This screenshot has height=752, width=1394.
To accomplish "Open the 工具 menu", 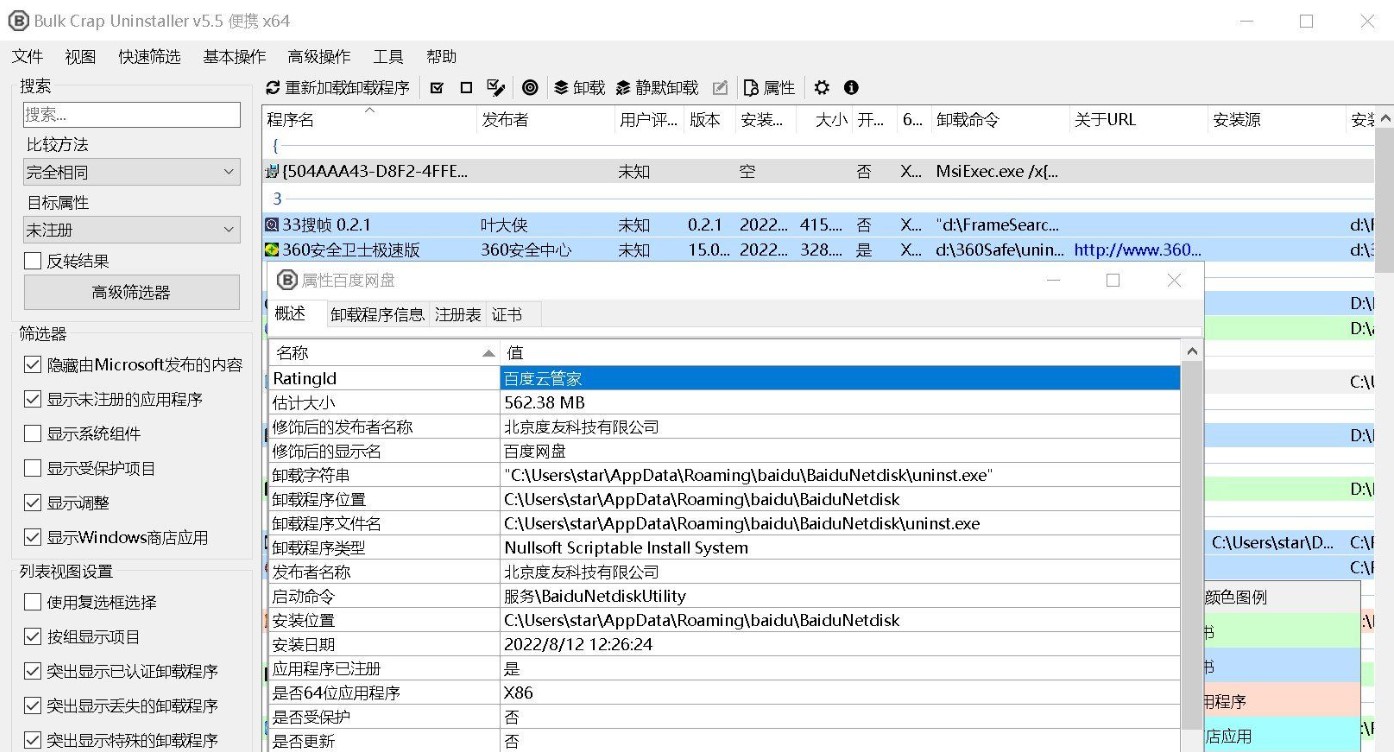I will 388,57.
